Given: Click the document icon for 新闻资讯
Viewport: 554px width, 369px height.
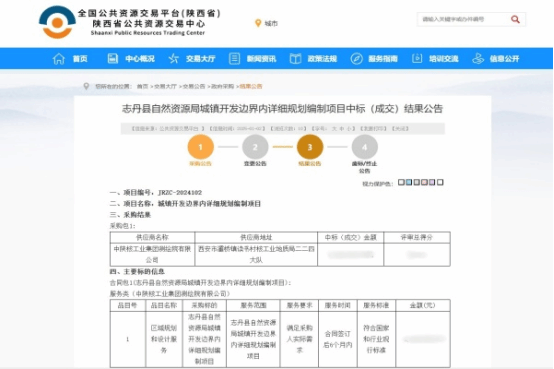Looking at the screenshot, I should point(234,58).
